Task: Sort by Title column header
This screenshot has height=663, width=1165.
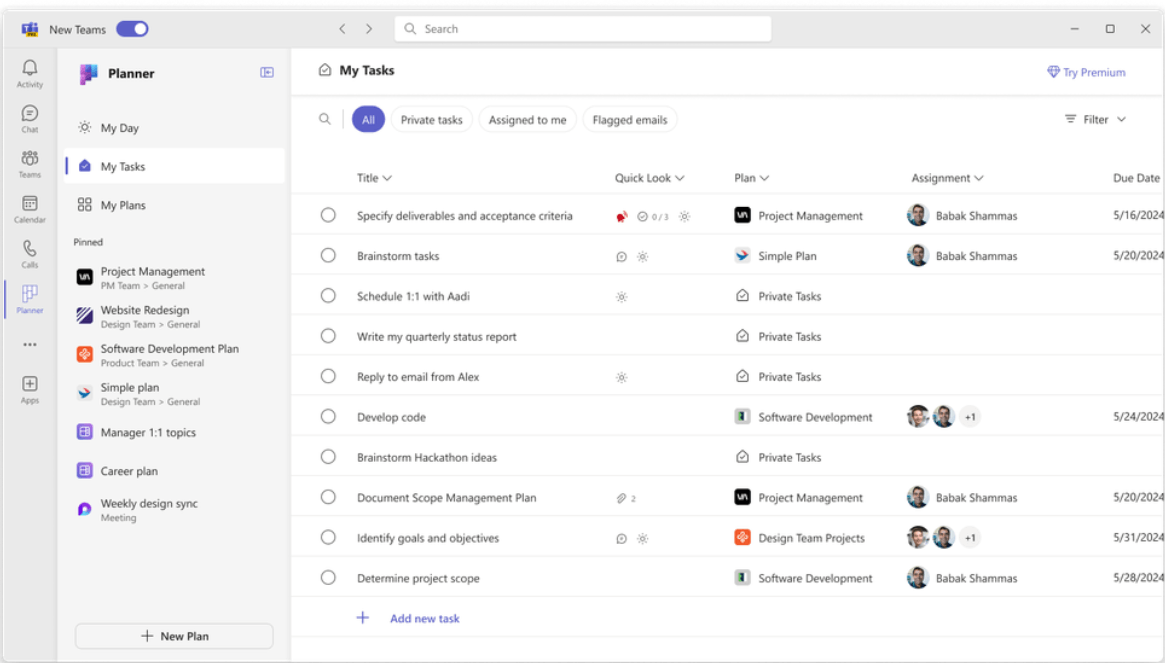Action: coord(374,178)
